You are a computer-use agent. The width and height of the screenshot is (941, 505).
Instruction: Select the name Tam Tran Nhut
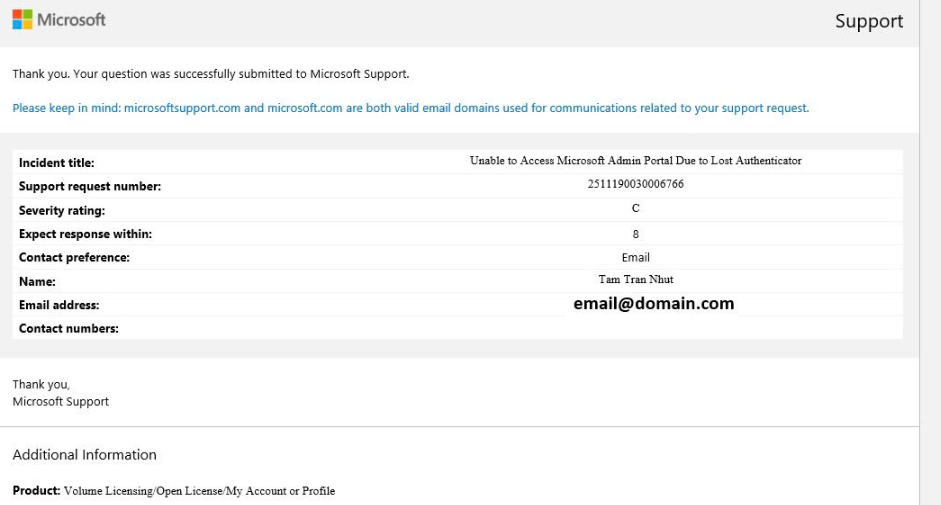(x=636, y=279)
